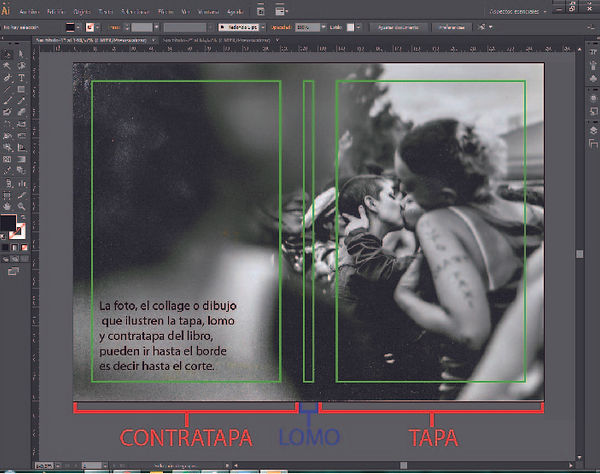Click the Preferencias button

(x=452, y=28)
